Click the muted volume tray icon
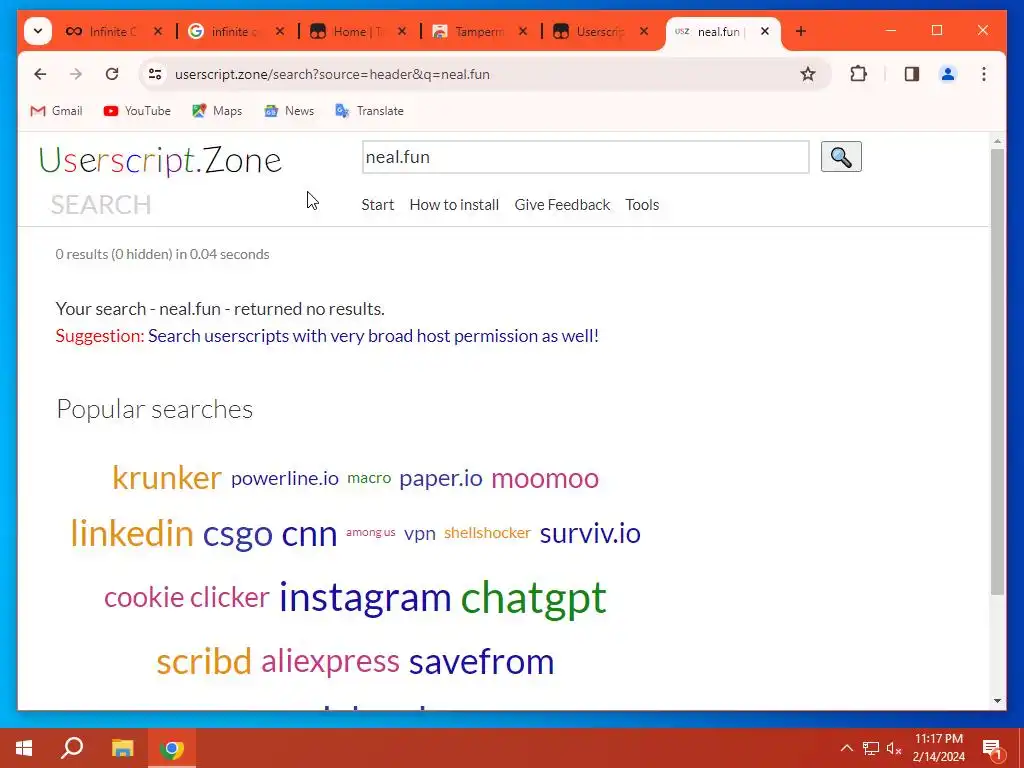This screenshot has height=768, width=1024. [x=894, y=748]
